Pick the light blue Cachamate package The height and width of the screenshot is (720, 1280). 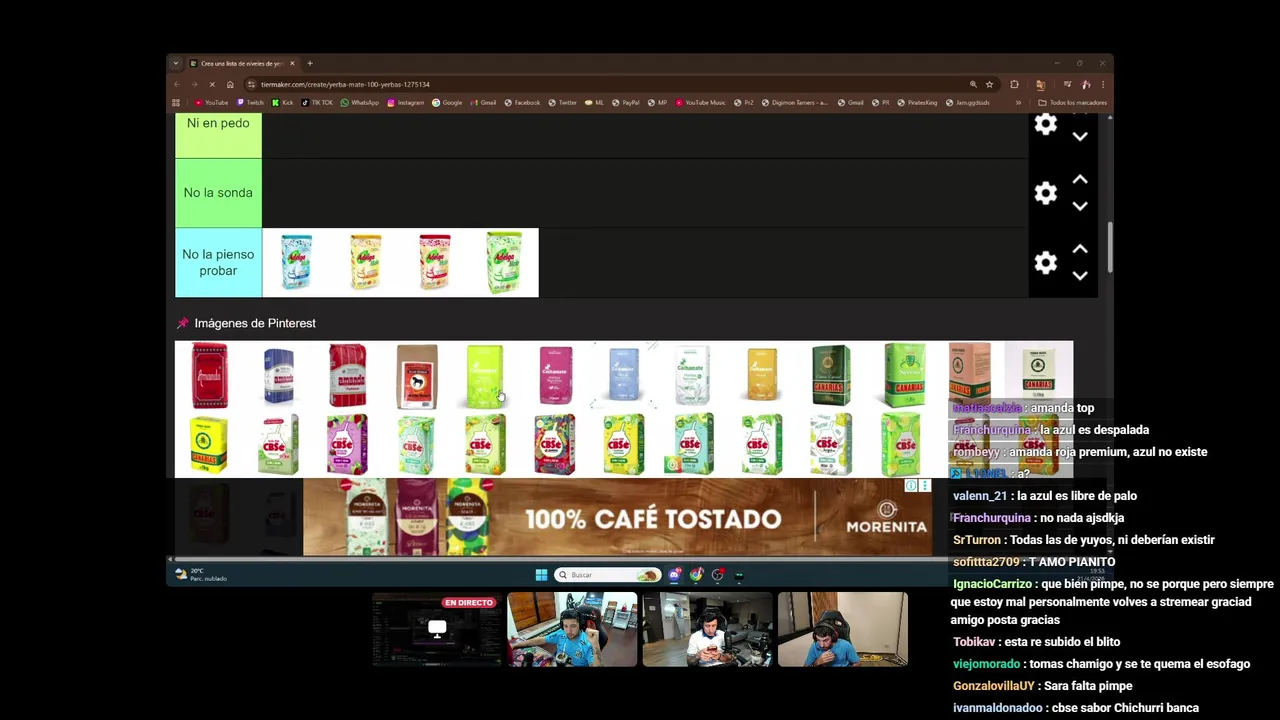tap(624, 375)
